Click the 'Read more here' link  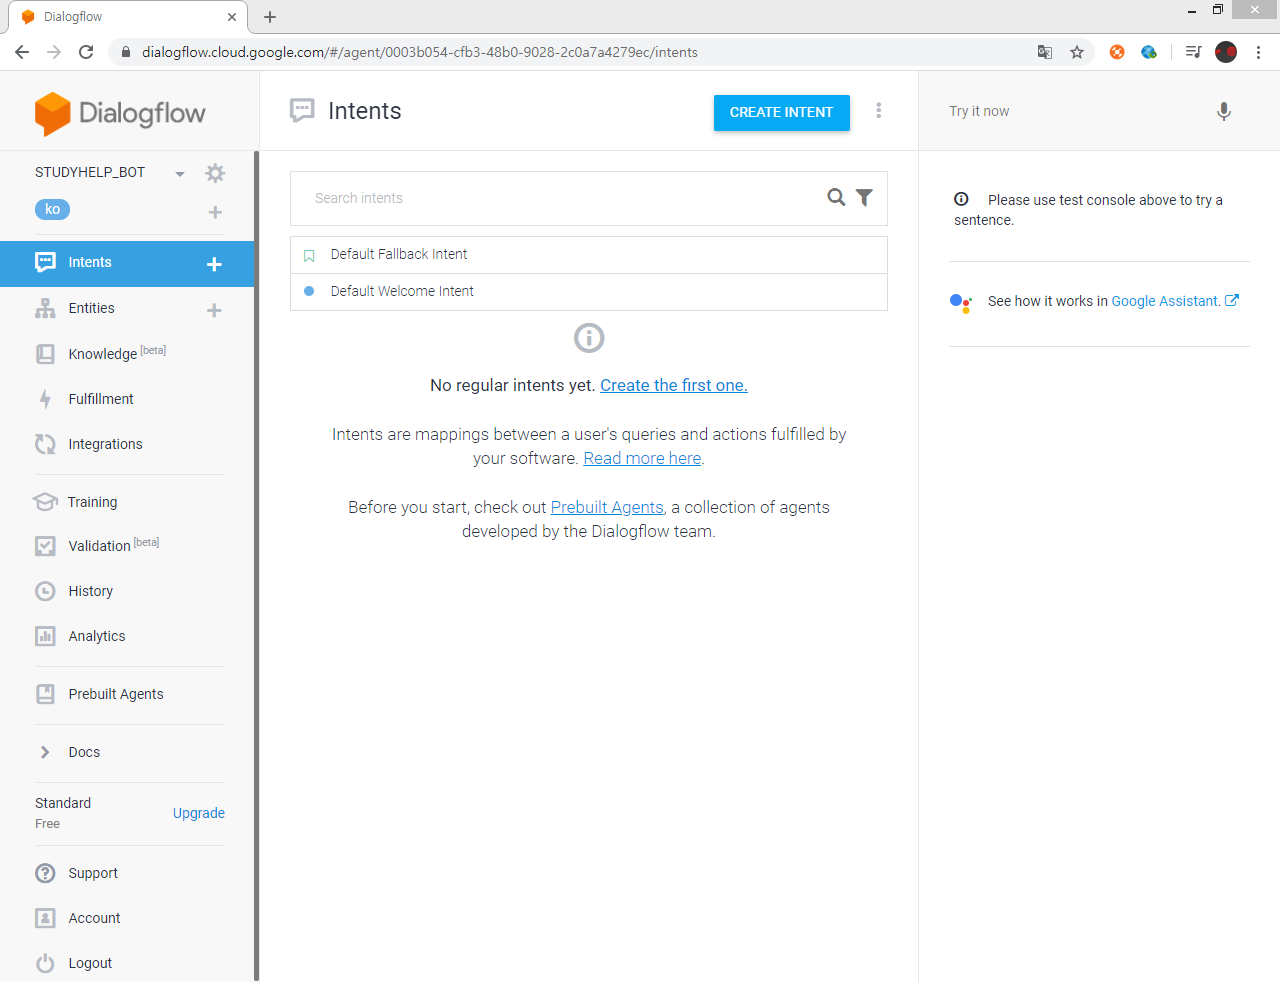[x=642, y=458]
